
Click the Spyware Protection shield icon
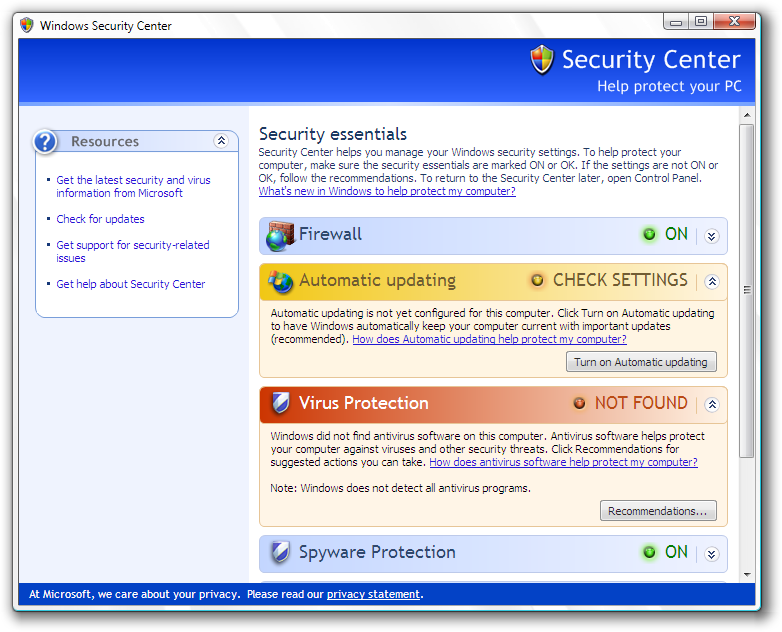pos(280,553)
